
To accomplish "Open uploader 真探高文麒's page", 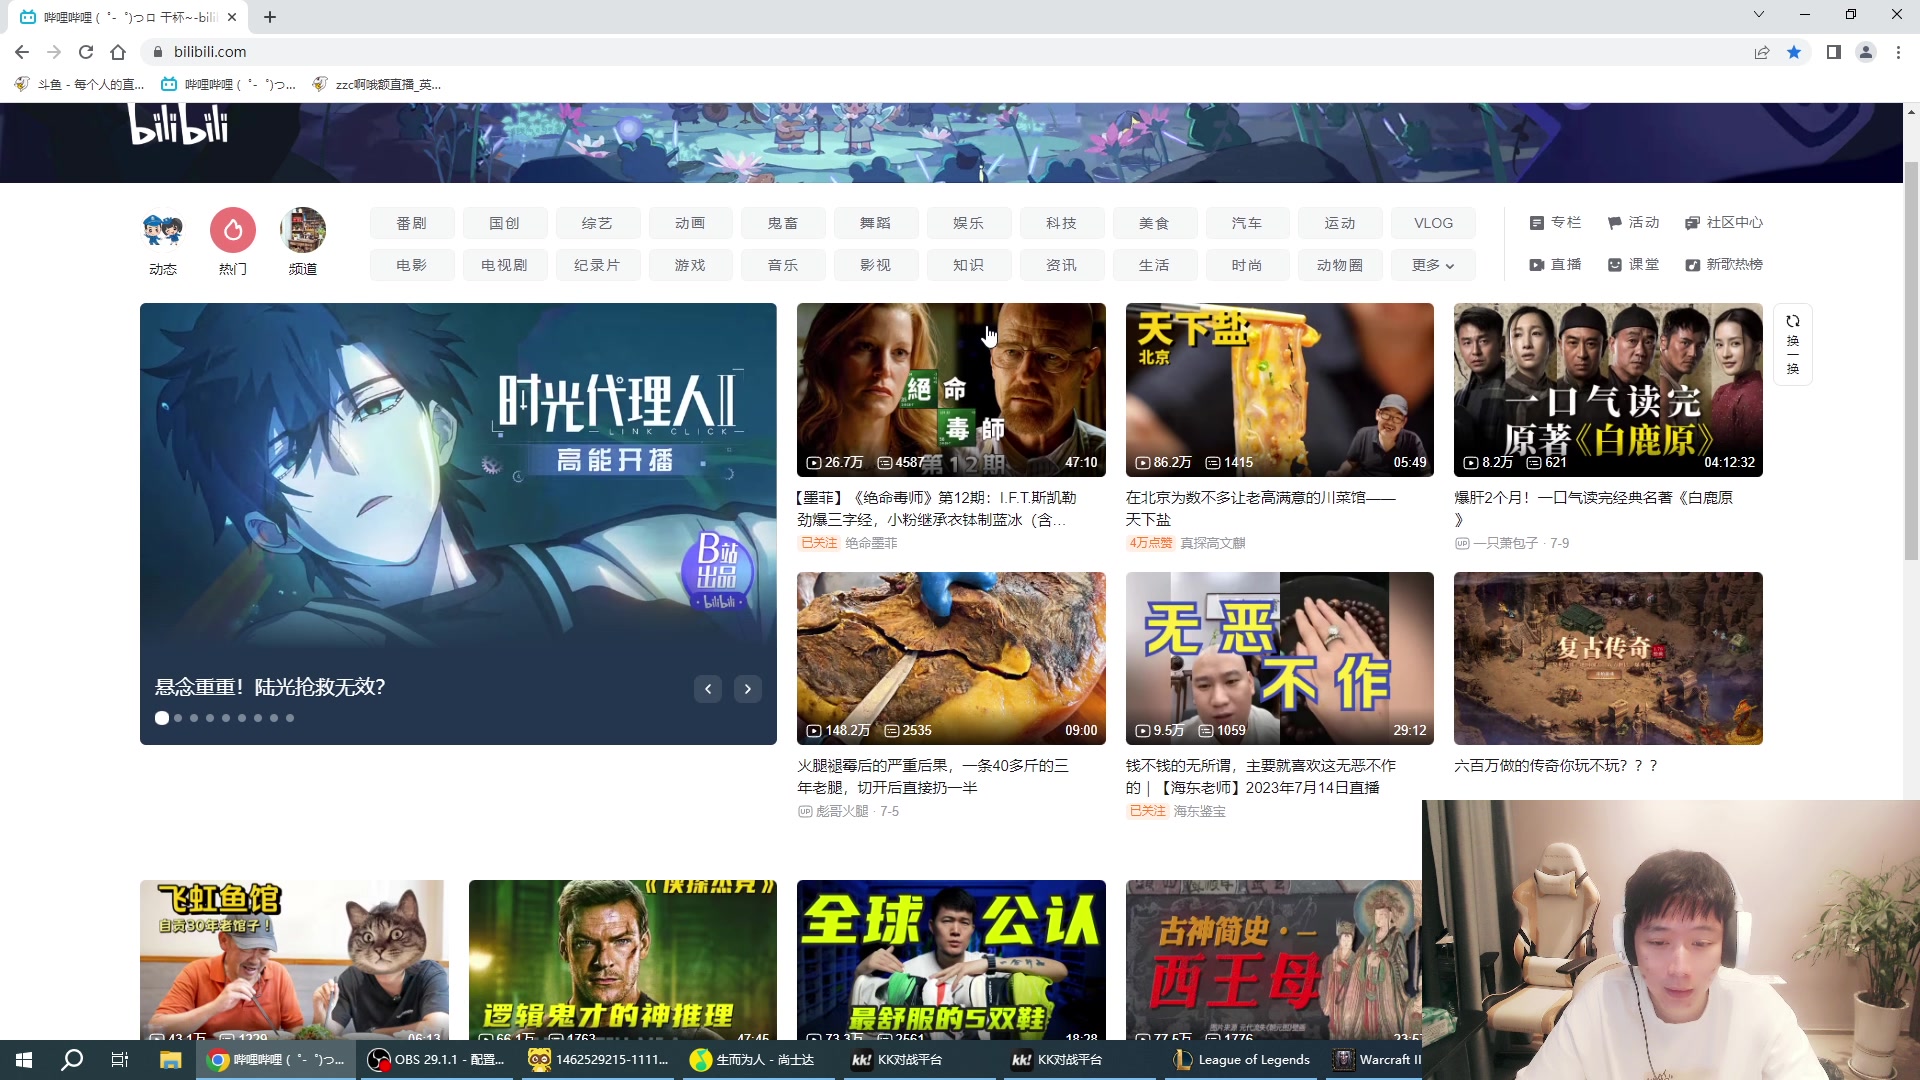I will tap(1213, 543).
